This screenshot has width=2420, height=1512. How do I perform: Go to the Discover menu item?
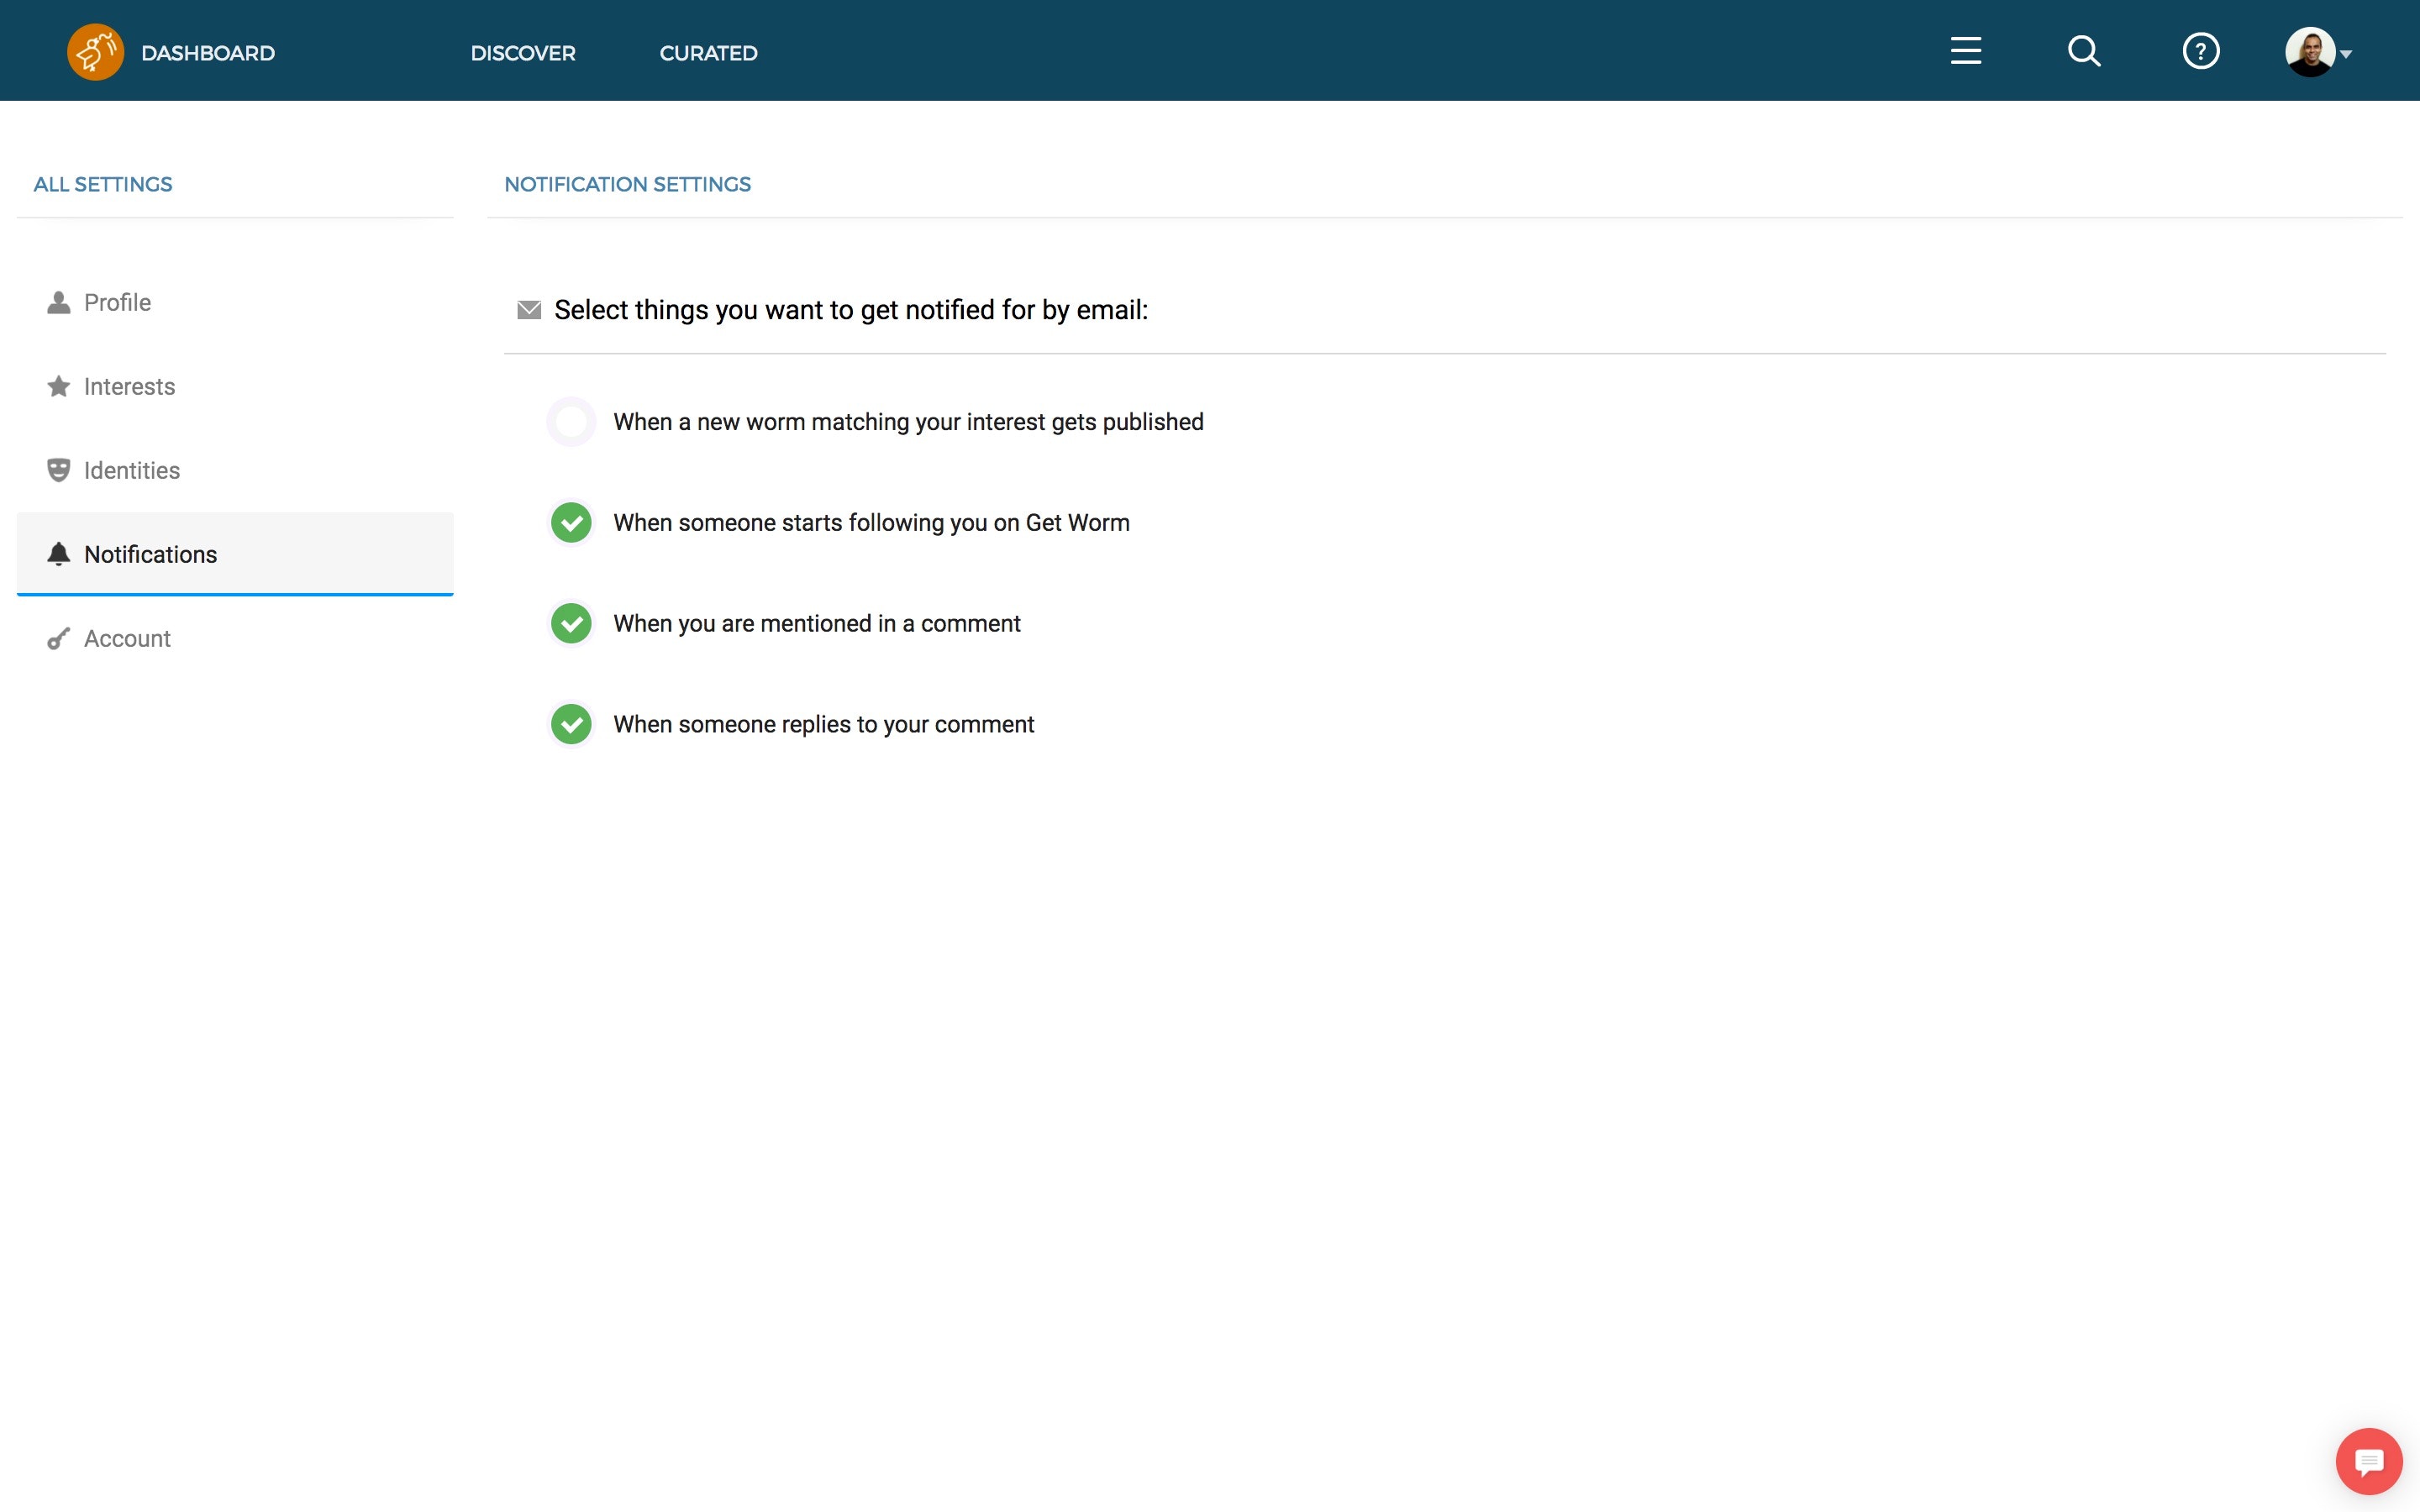[x=523, y=53]
